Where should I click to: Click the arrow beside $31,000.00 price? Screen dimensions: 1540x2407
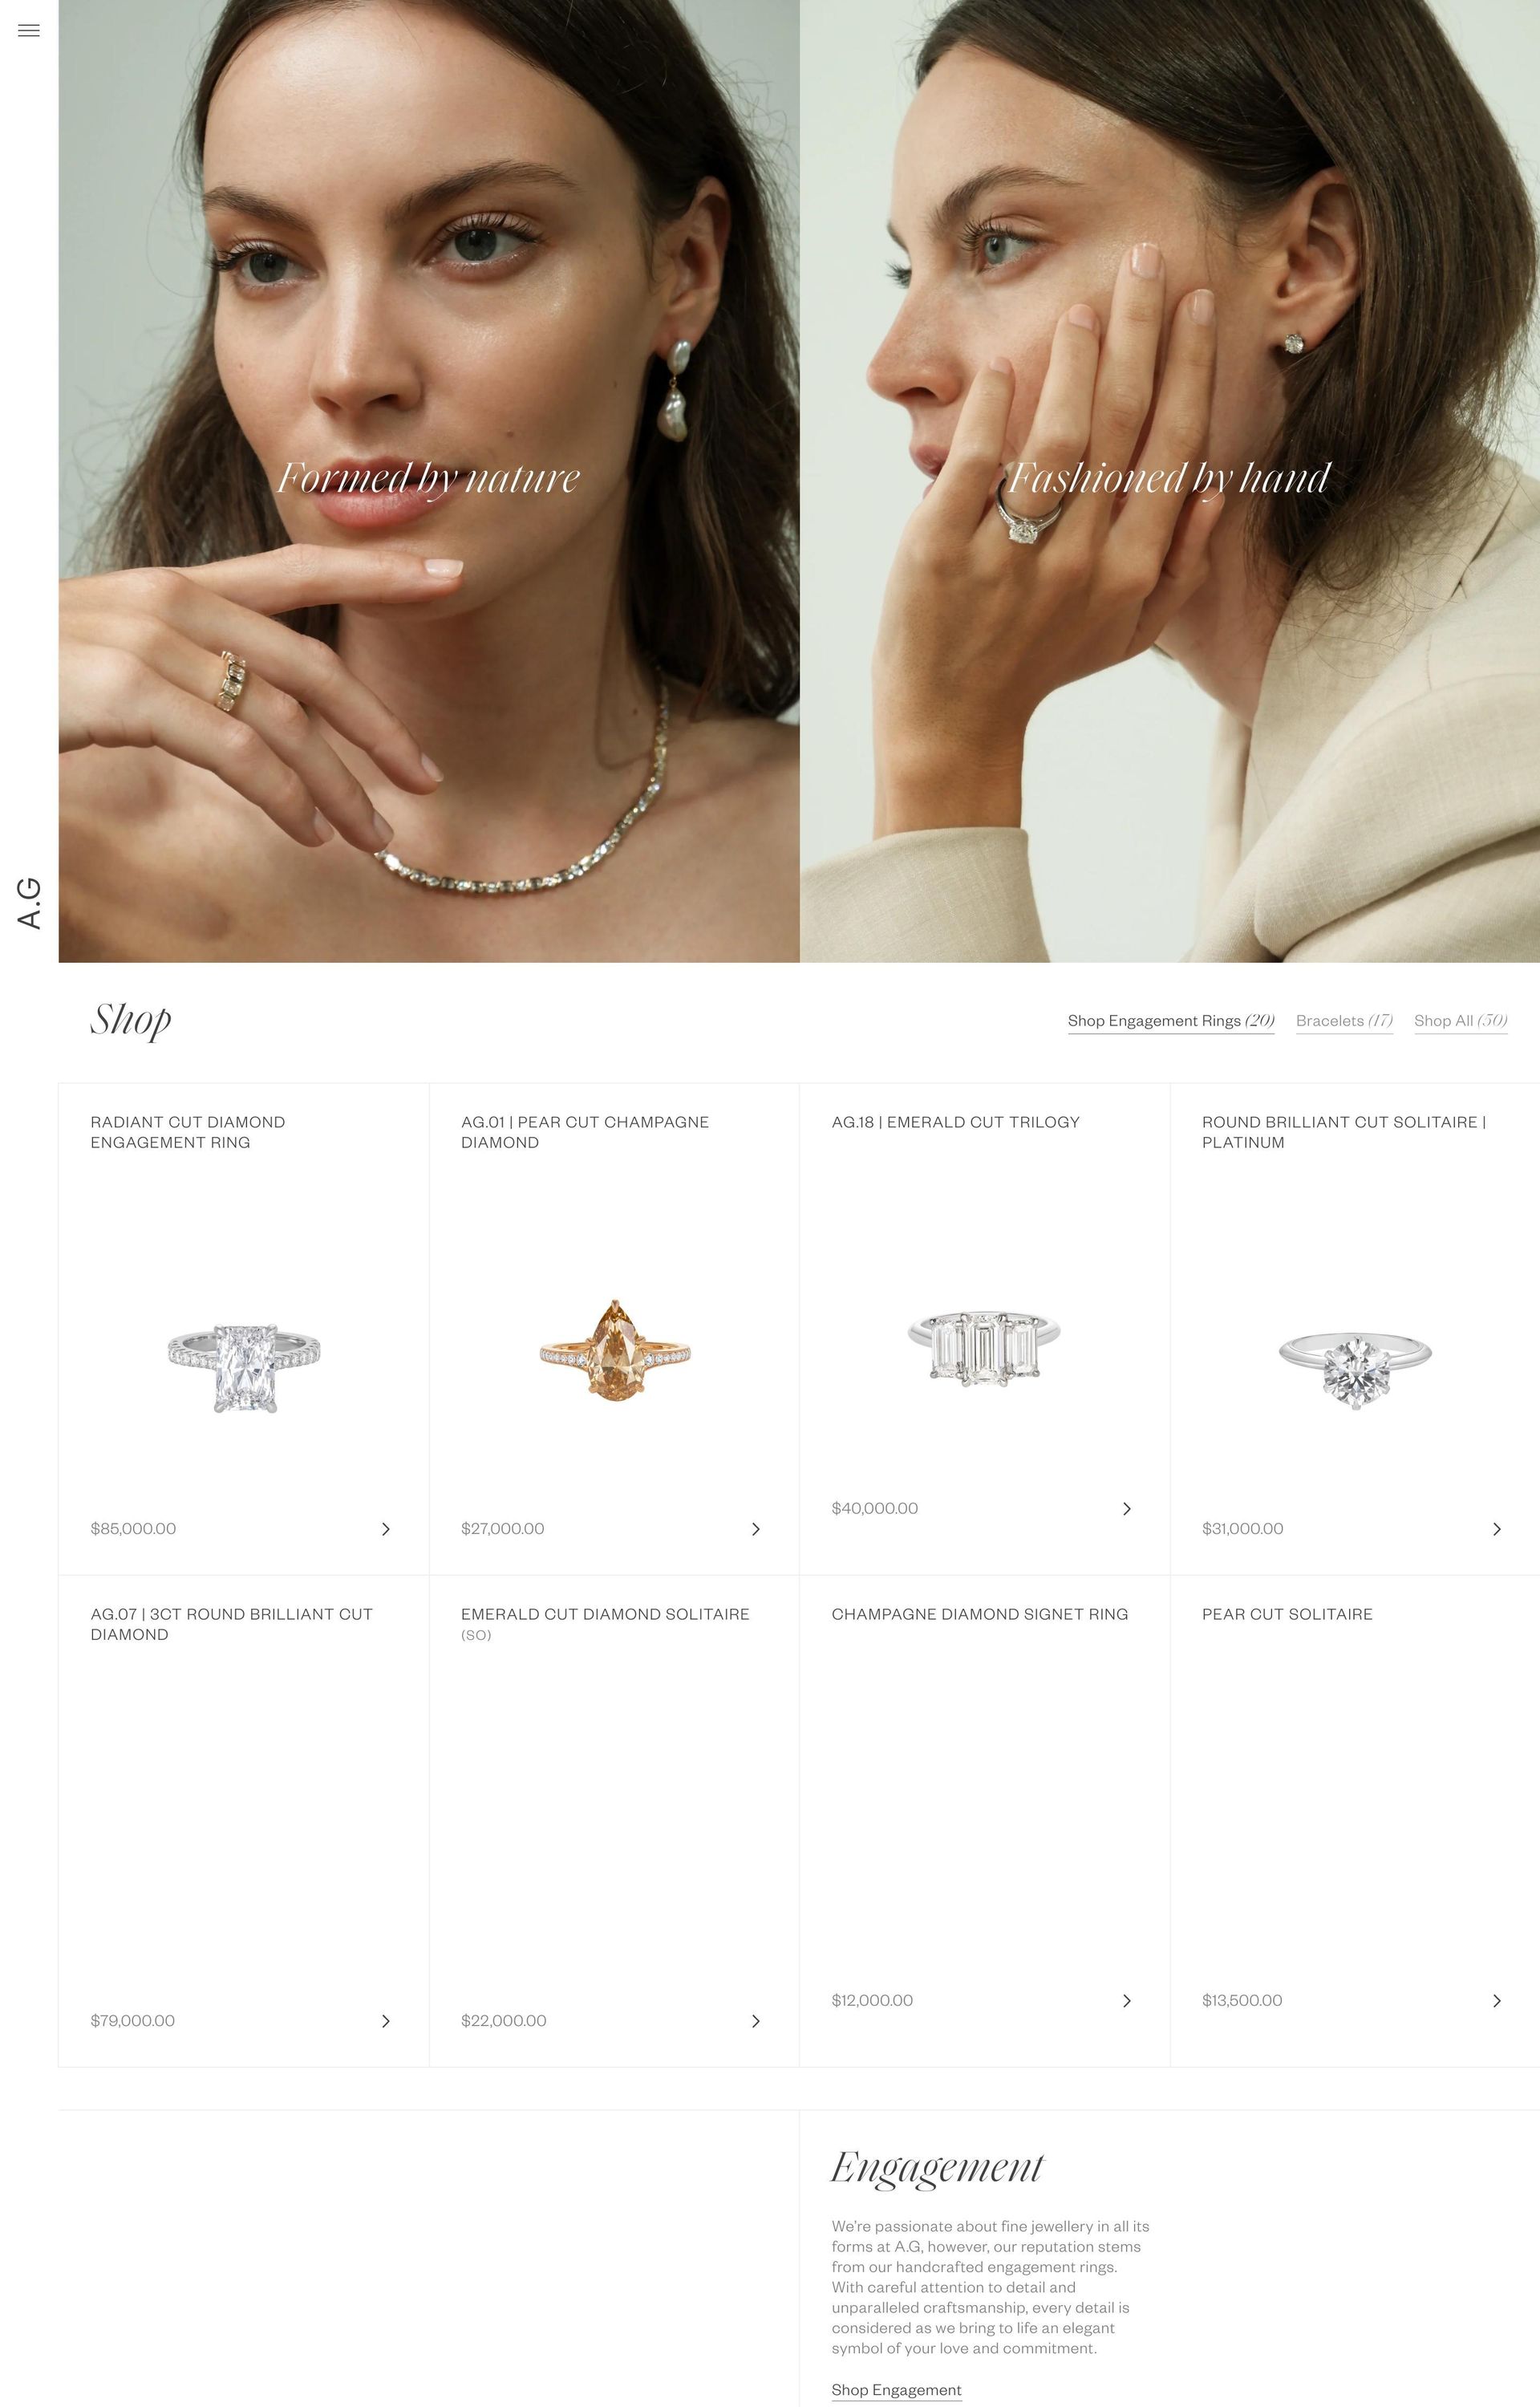1497,1529
